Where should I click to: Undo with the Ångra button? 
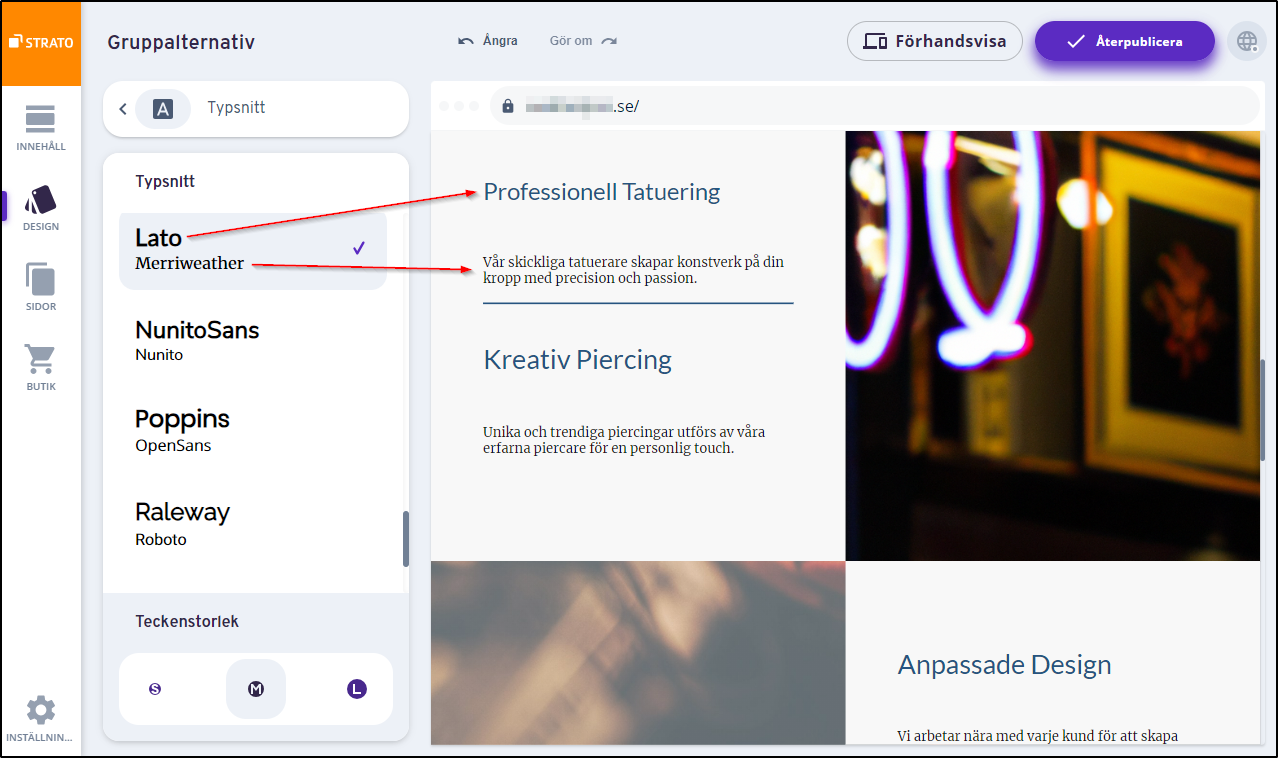click(x=488, y=41)
